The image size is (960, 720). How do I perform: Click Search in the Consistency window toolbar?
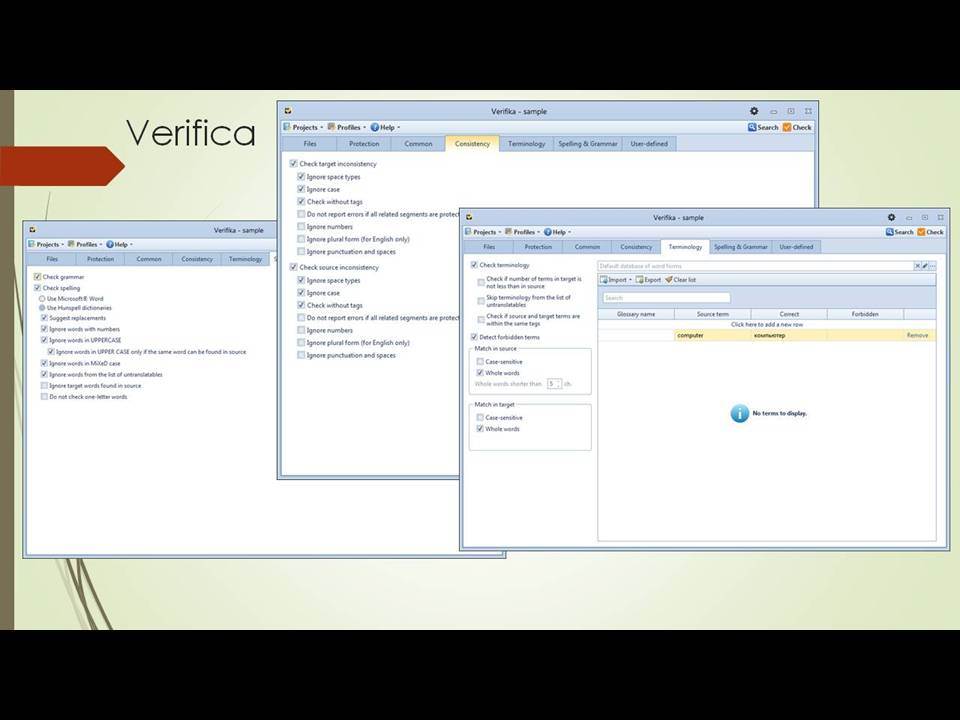click(x=763, y=127)
